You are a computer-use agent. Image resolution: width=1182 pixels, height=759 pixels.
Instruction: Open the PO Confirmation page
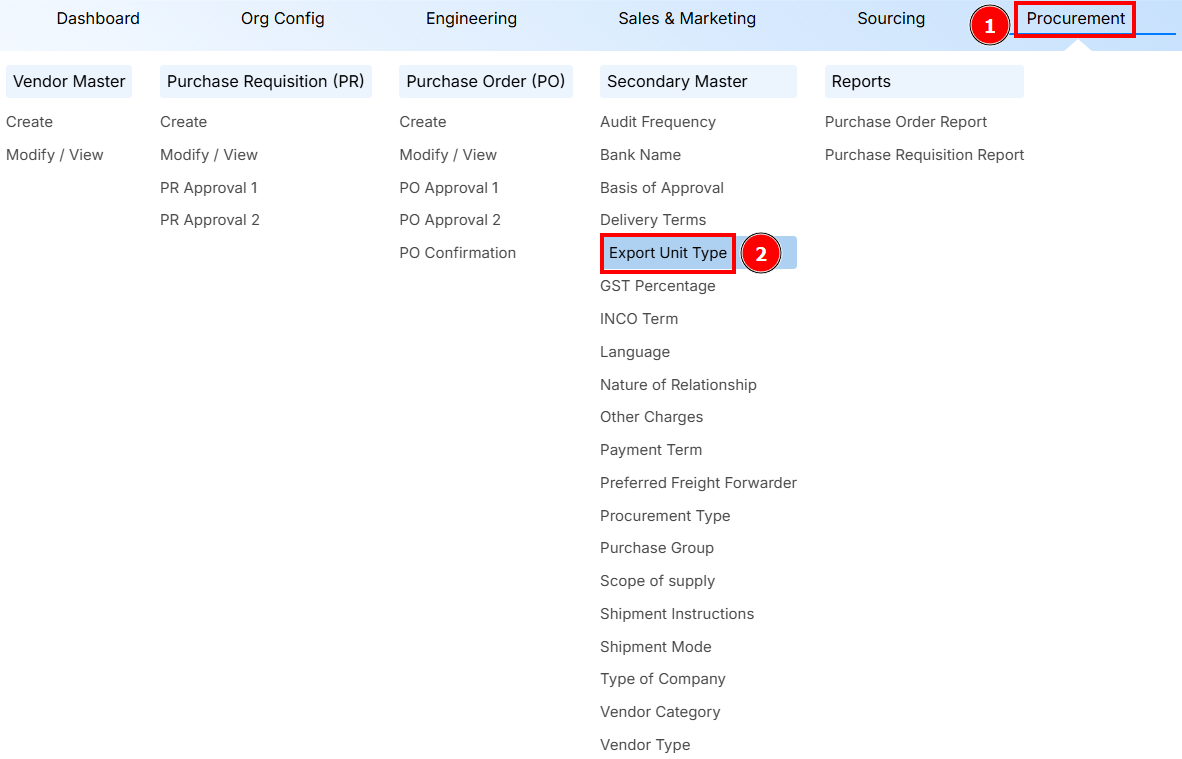[x=457, y=252]
